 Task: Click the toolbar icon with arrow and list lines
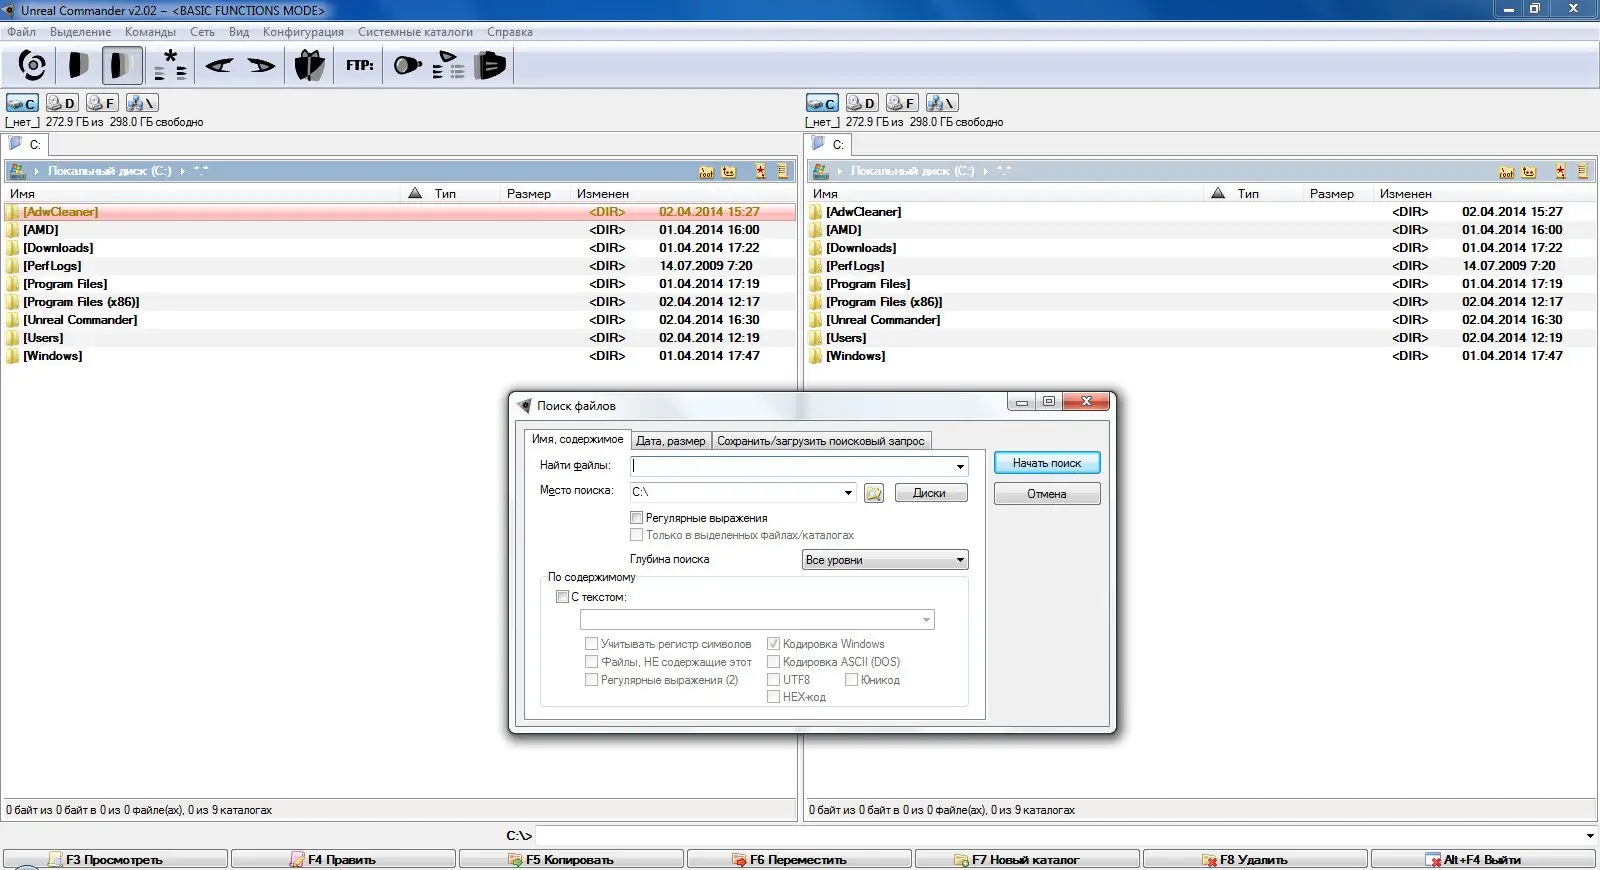pos(449,66)
